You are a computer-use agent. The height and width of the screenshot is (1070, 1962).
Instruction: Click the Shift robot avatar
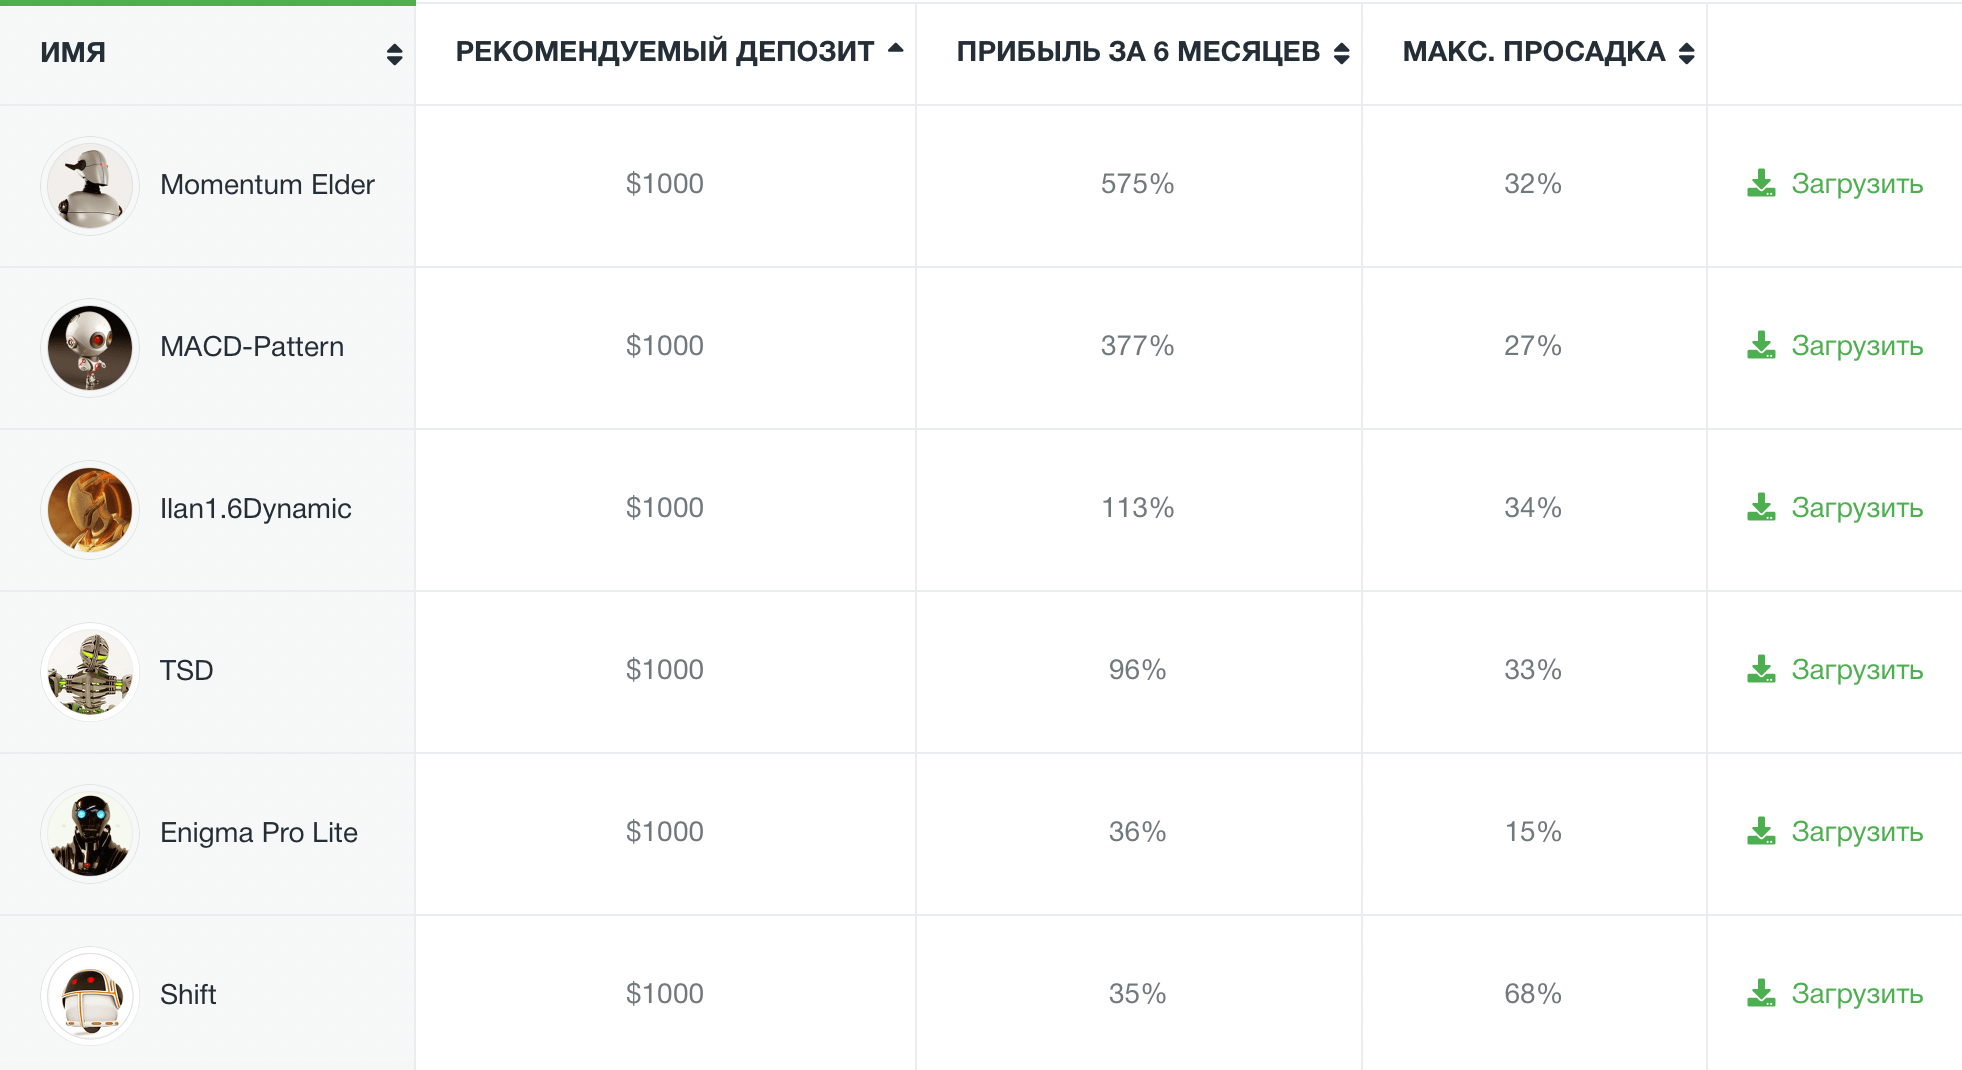89,996
